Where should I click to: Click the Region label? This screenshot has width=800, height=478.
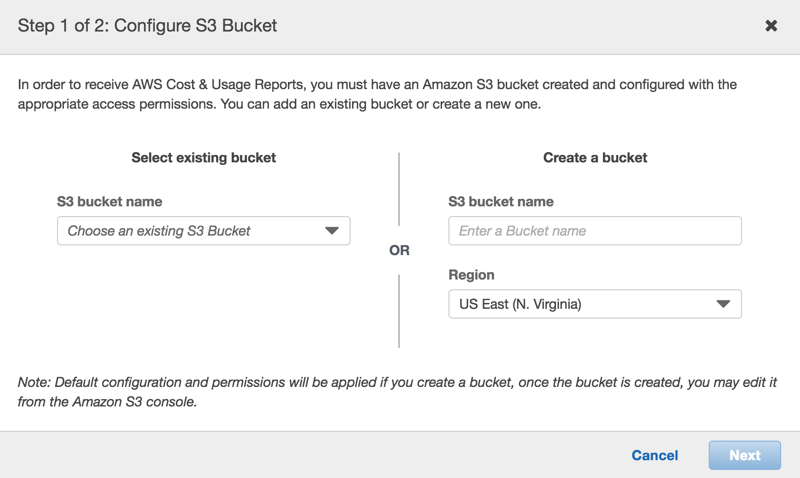click(x=472, y=275)
